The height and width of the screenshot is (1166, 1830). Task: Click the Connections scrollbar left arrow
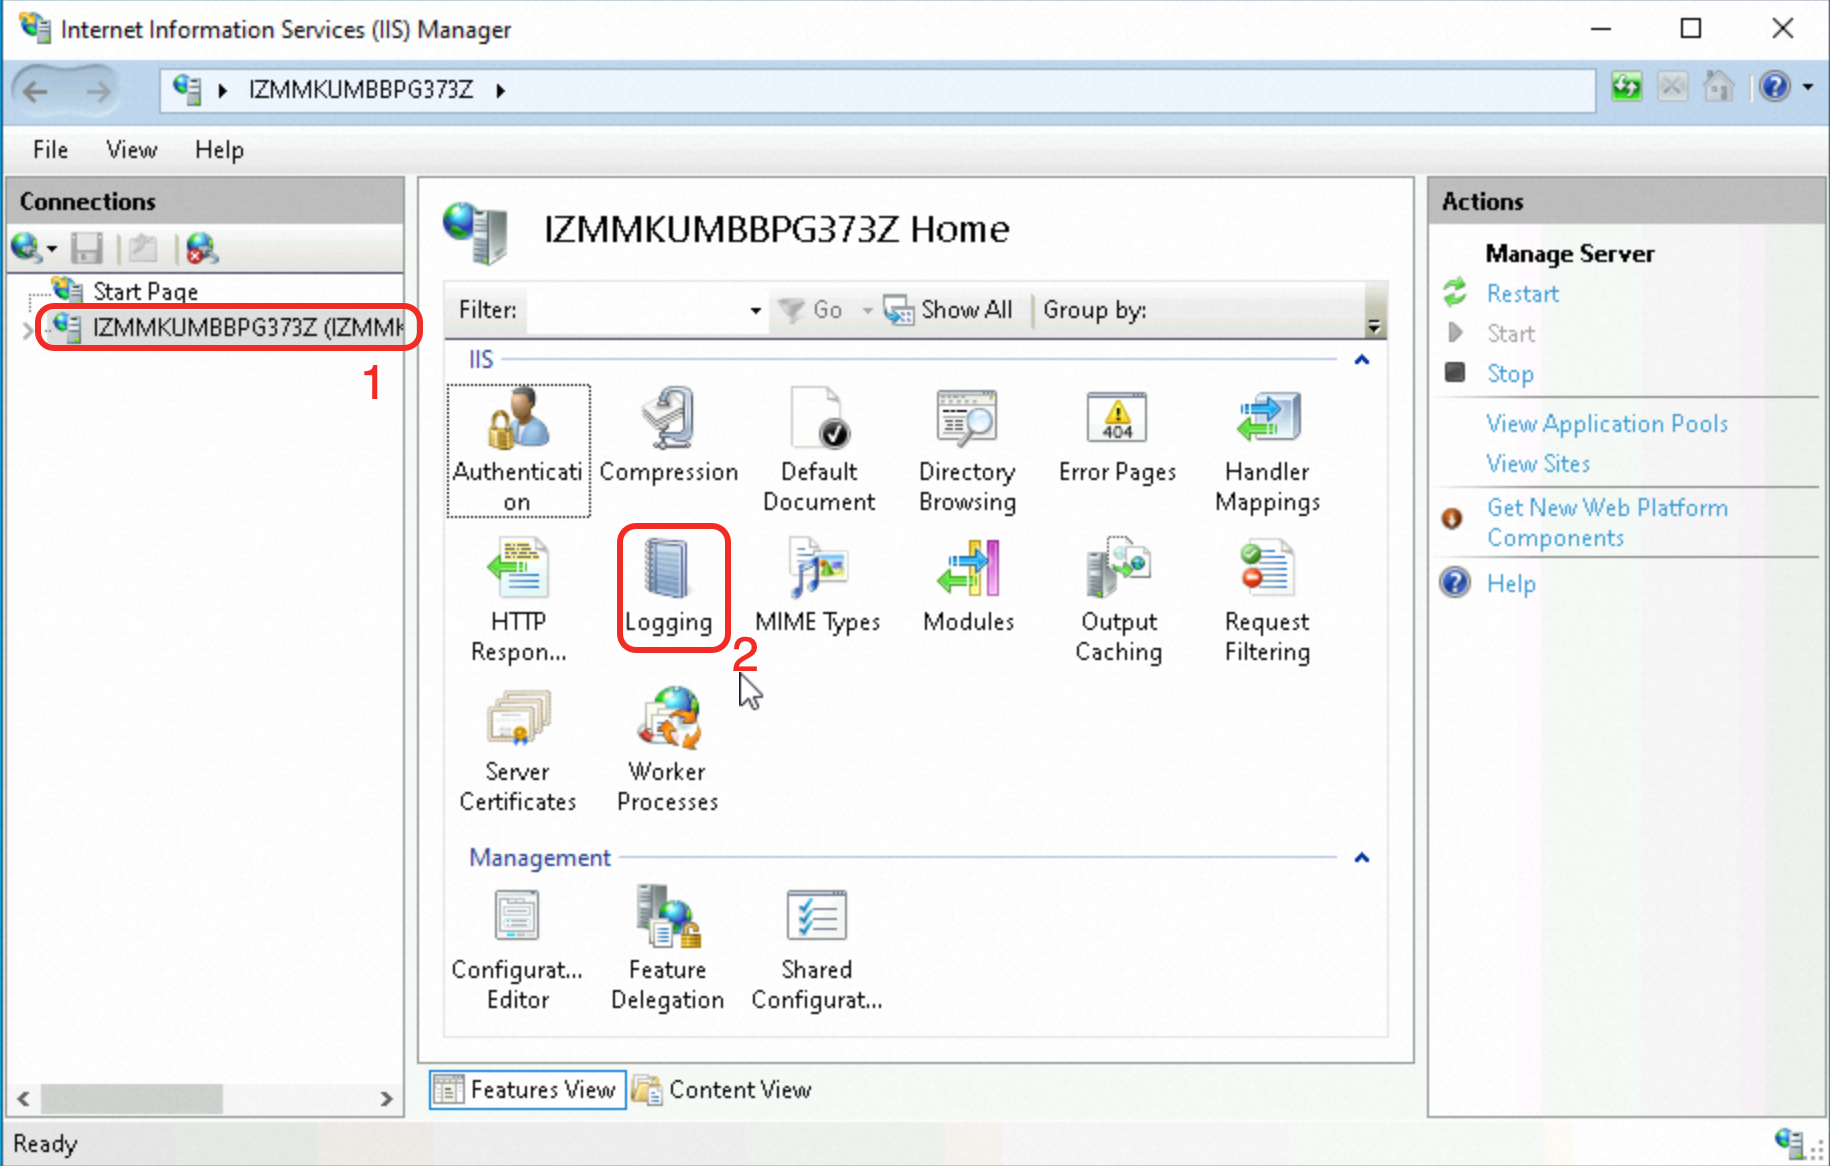pos(23,1098)
